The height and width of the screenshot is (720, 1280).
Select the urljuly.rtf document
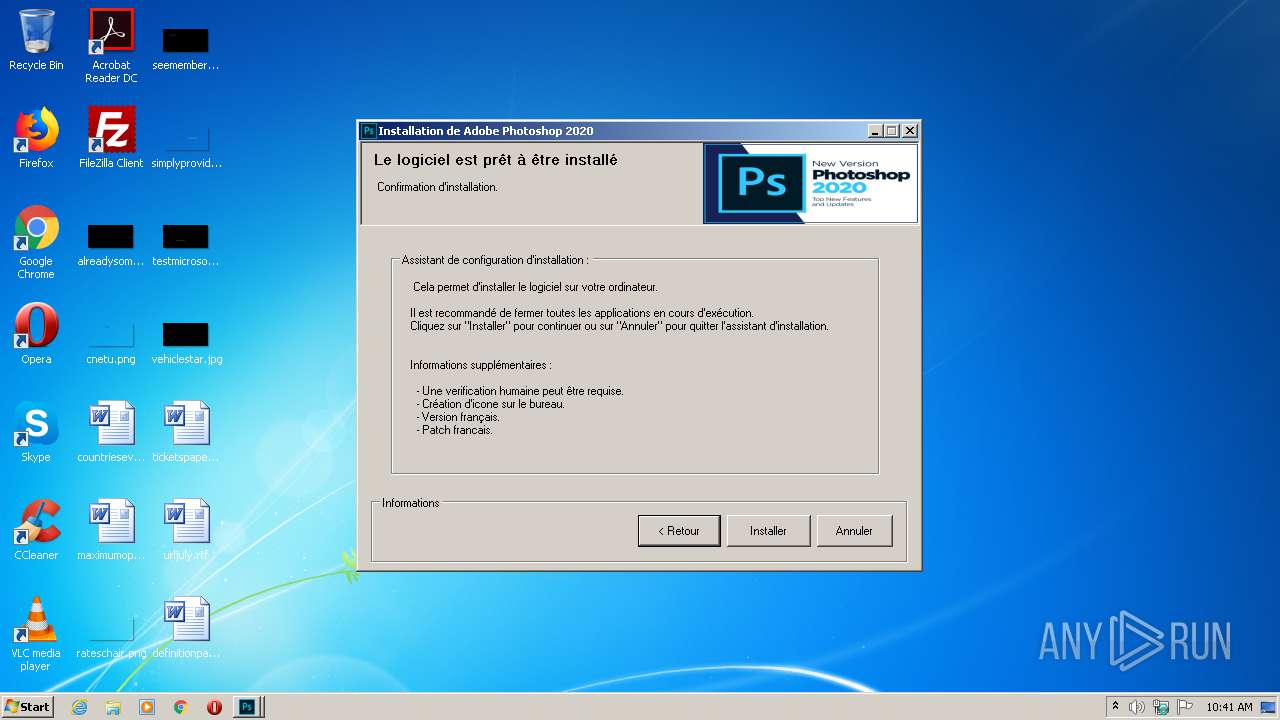pyautogui.click(x=186, y=530)
